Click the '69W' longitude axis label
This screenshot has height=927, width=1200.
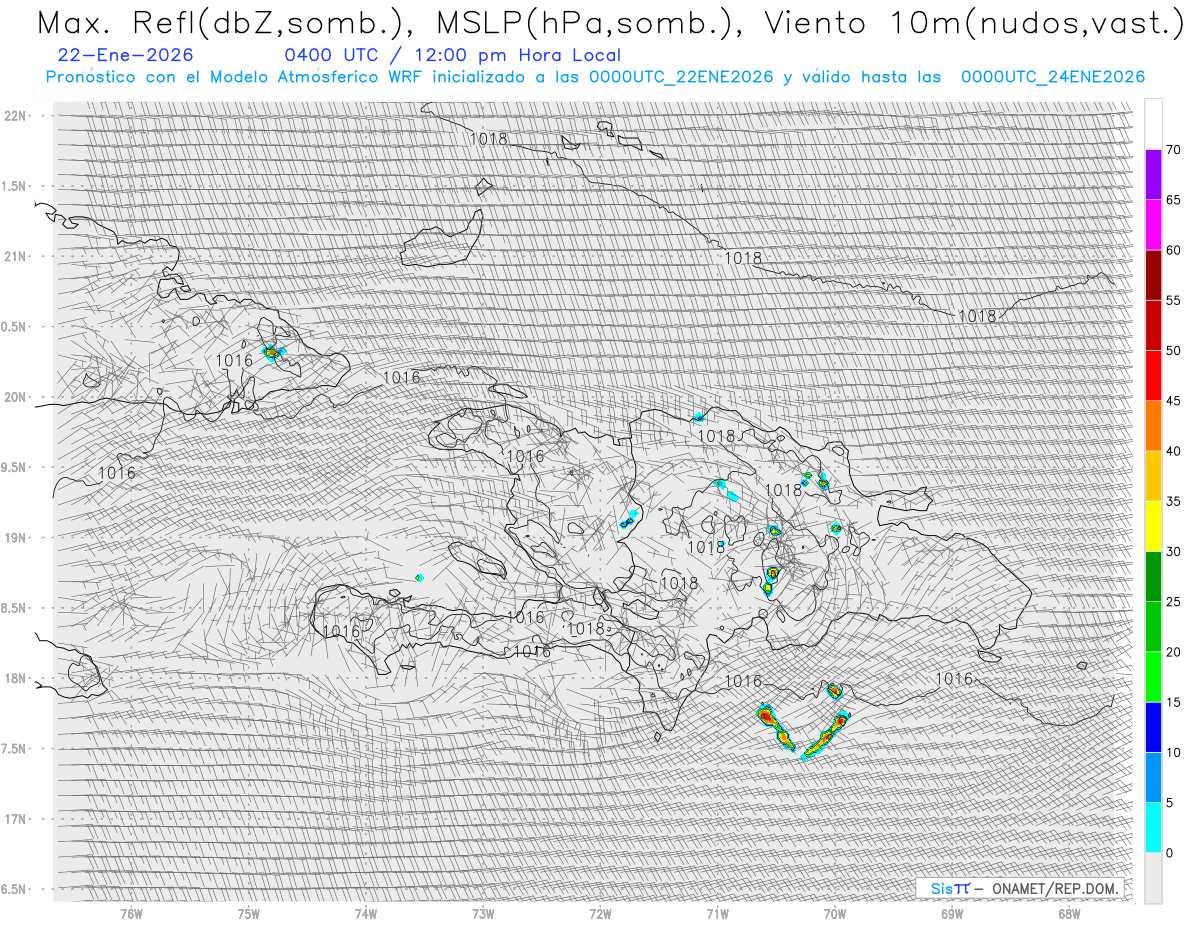[x=952, y=915]
